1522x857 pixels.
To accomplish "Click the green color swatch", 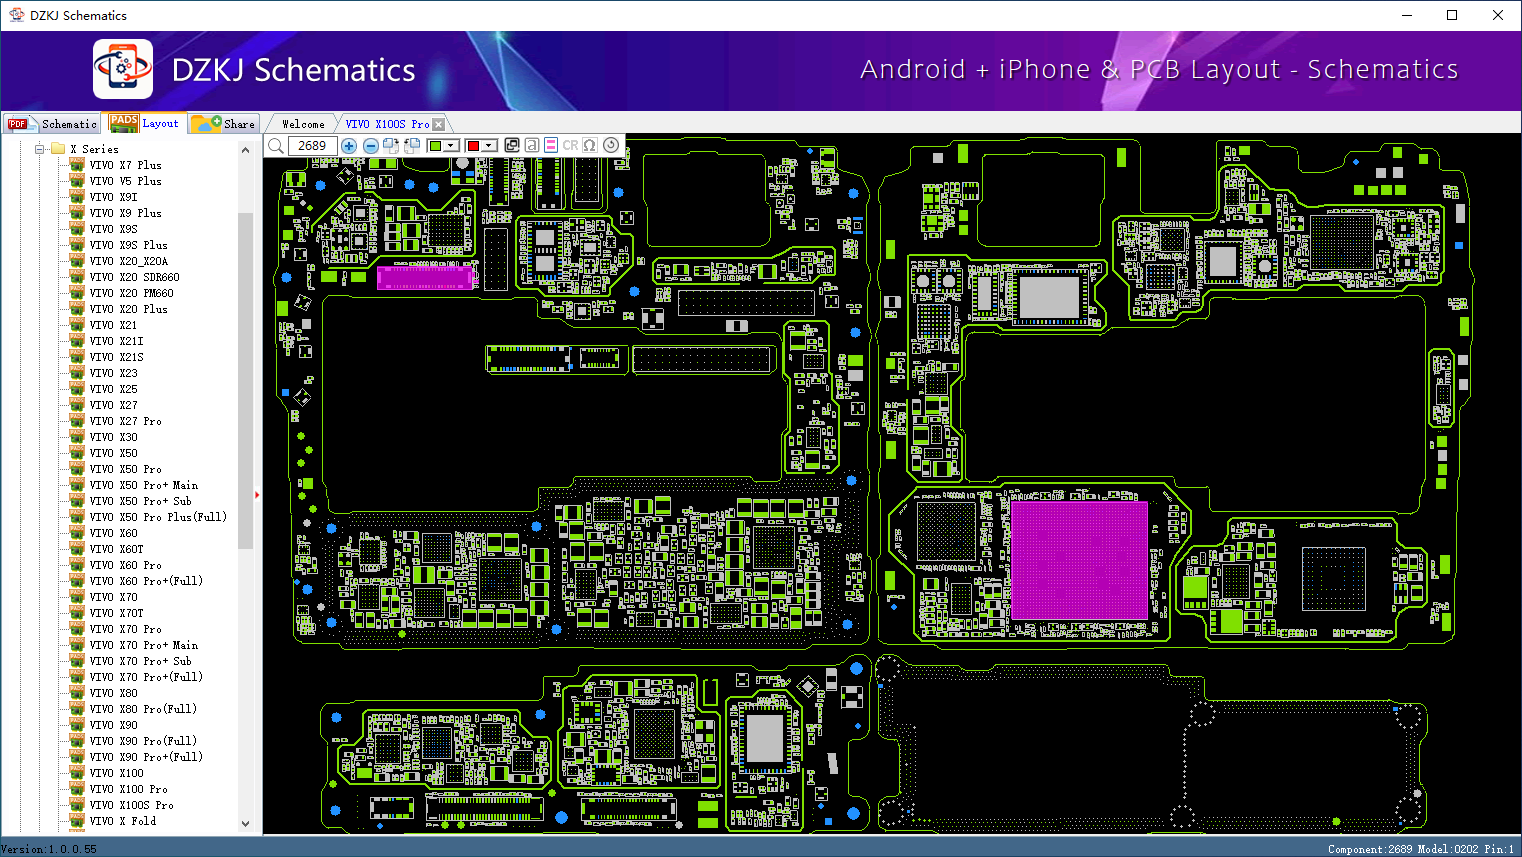I will tap(435, 146).
